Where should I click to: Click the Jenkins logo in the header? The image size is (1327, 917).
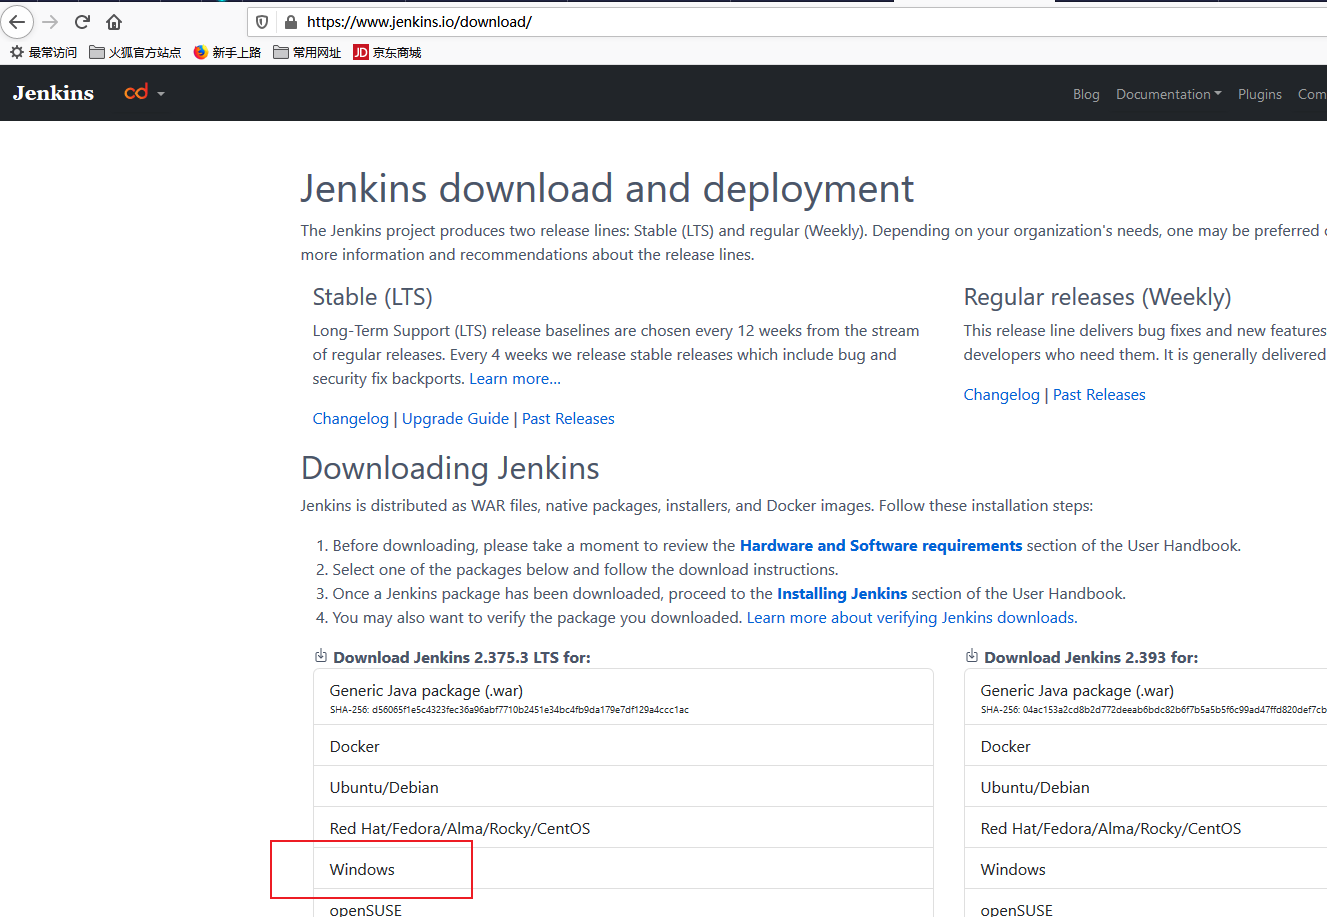tap(52, 92)
